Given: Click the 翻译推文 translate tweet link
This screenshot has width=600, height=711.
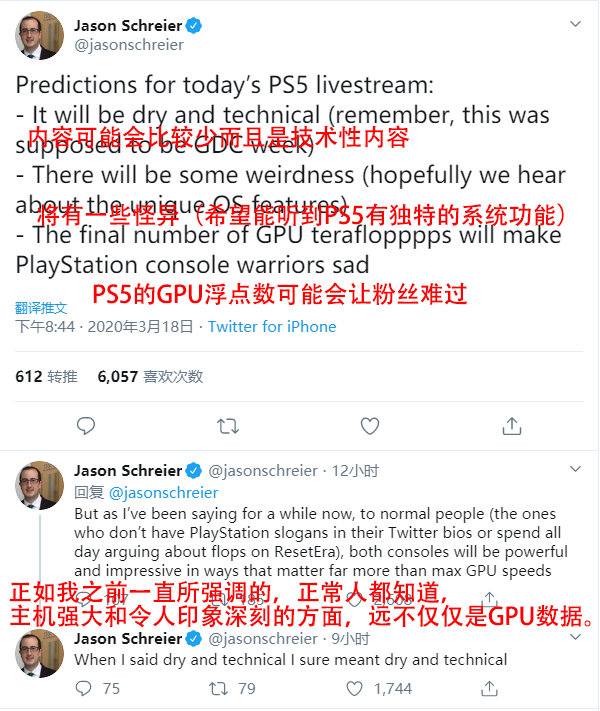Looking at the screenshot, I should click(41, 308).
